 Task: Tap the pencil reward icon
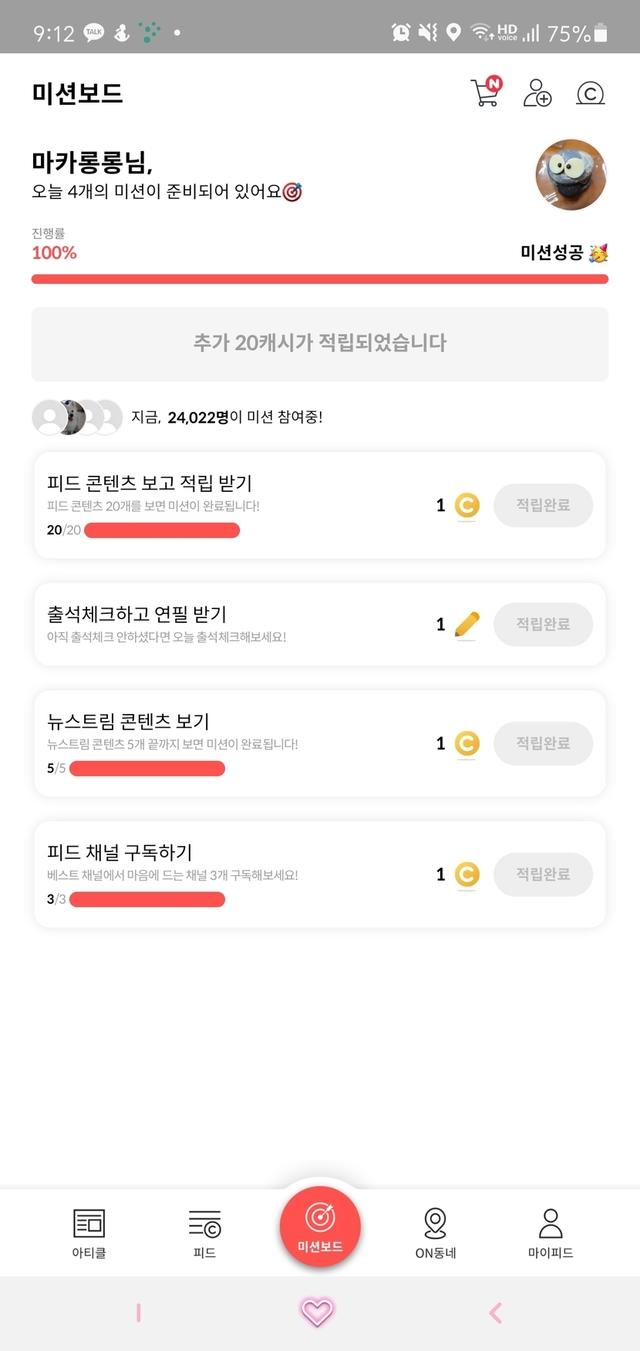(466, 625)
